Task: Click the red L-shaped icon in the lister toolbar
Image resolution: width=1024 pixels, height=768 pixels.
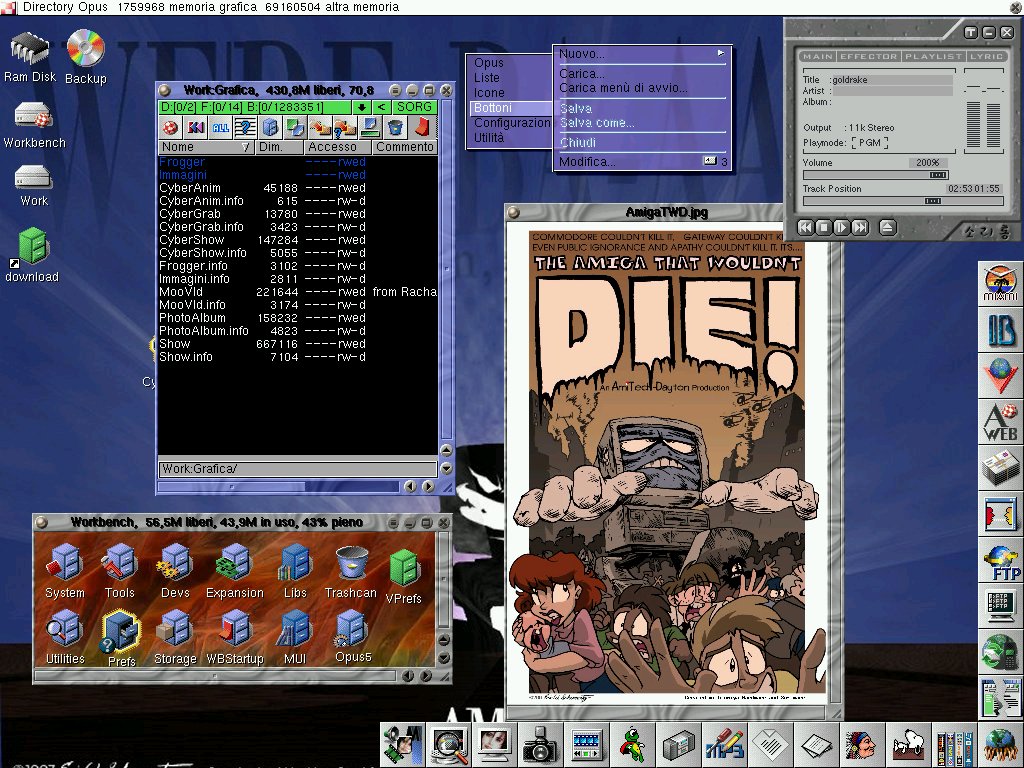Action: [x=421, y=127]
